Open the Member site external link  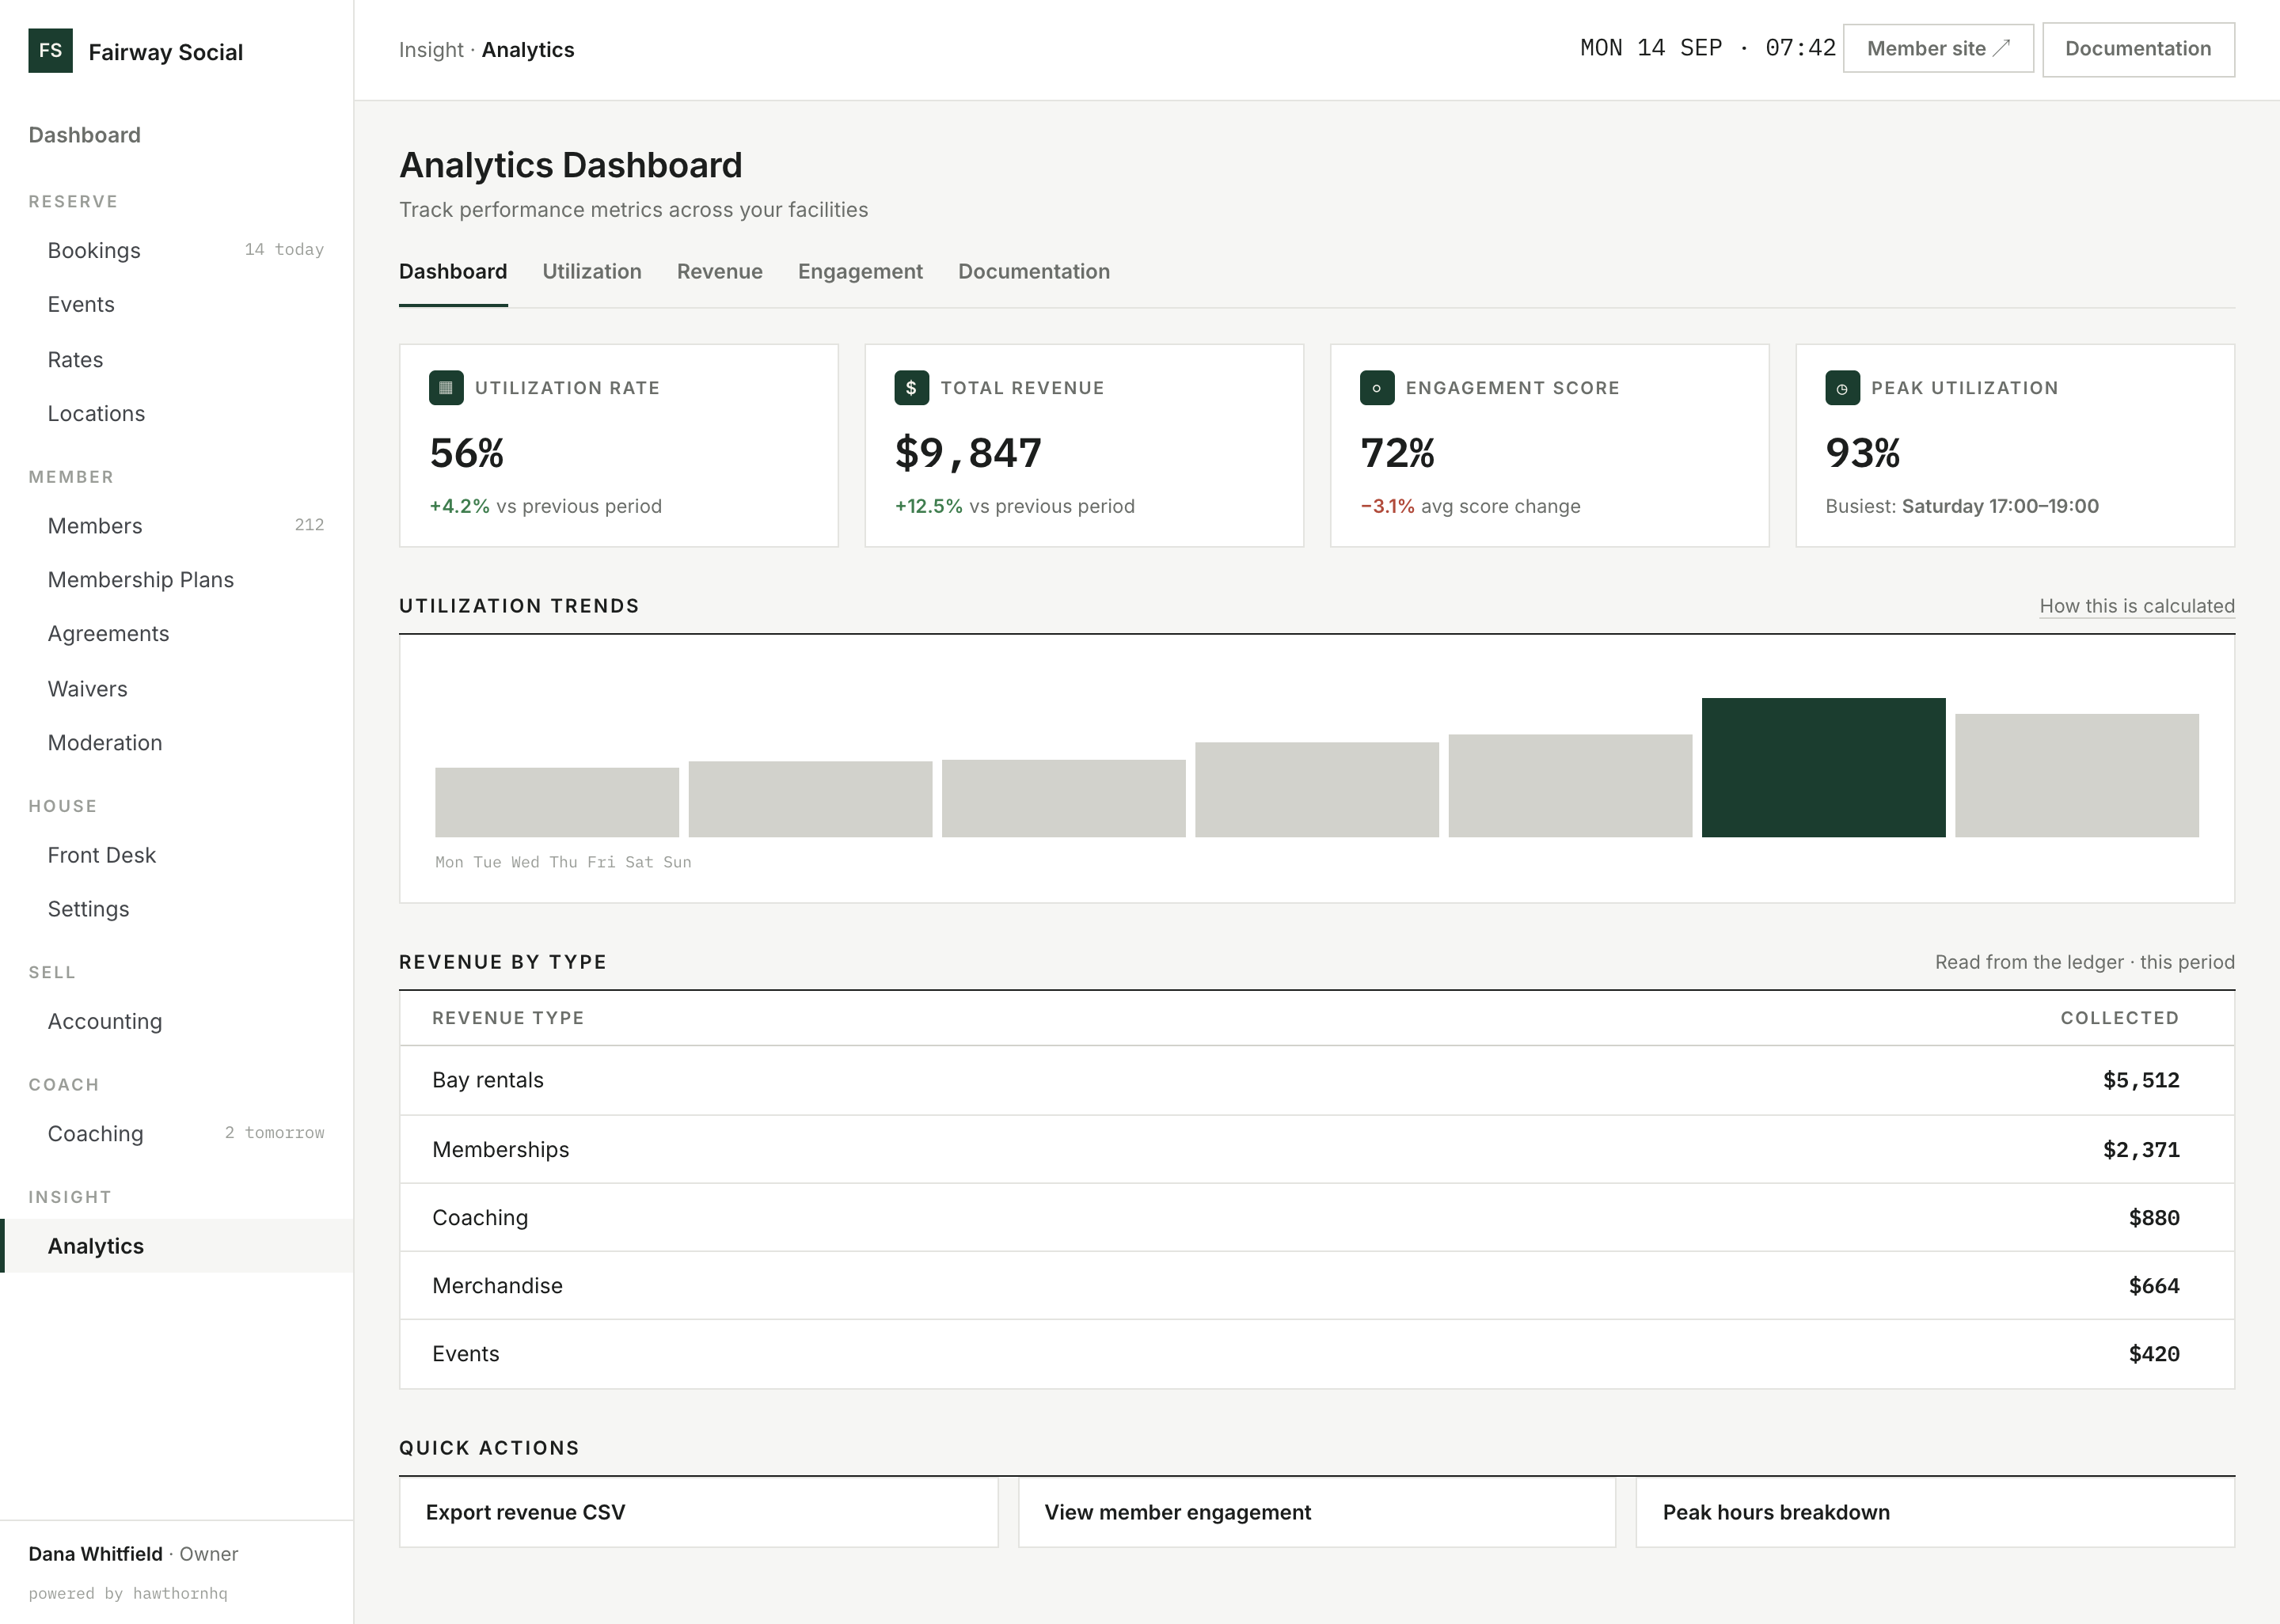click(x=1937, y=49)
